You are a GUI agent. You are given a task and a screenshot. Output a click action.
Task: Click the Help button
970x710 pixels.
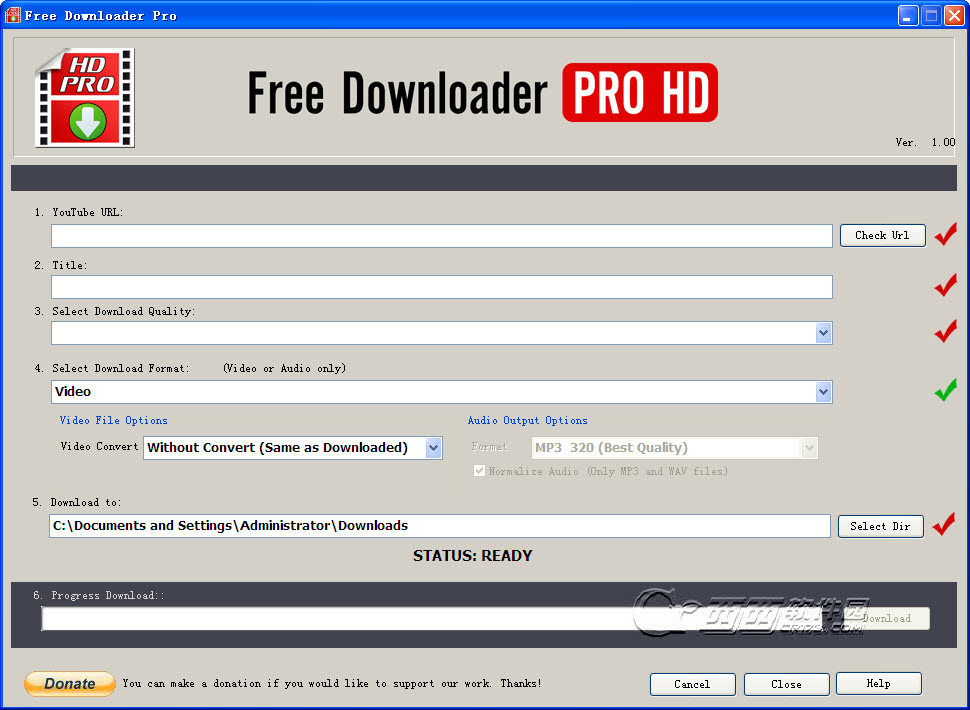pos(878,683)
